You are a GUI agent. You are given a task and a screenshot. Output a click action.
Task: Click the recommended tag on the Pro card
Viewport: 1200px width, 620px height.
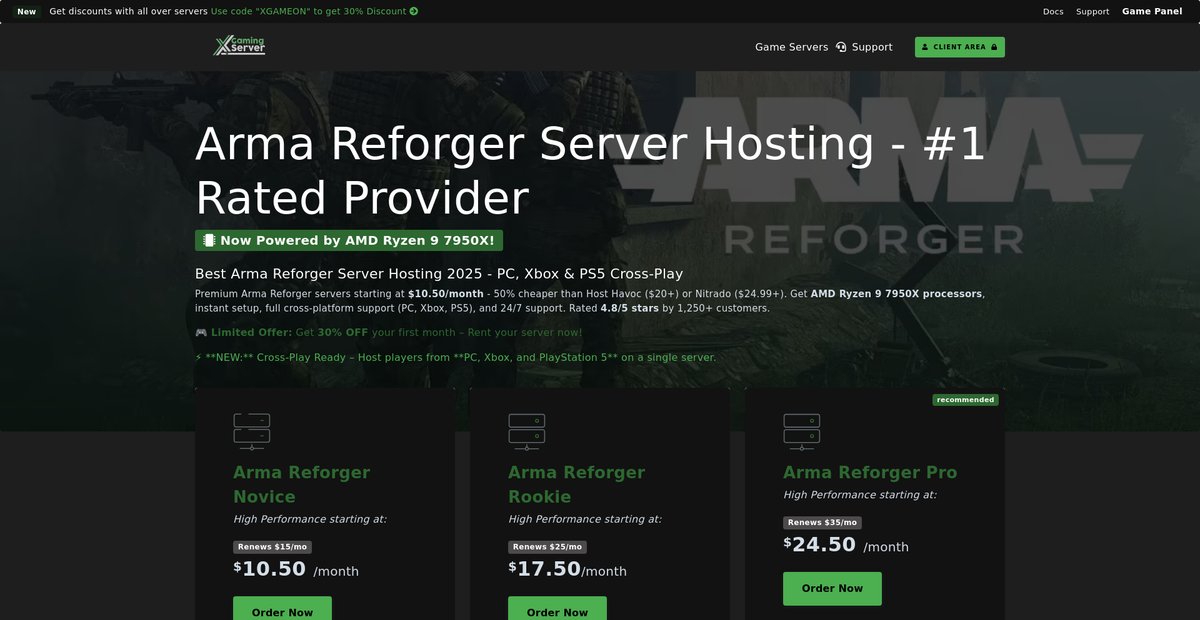(965, 400)
